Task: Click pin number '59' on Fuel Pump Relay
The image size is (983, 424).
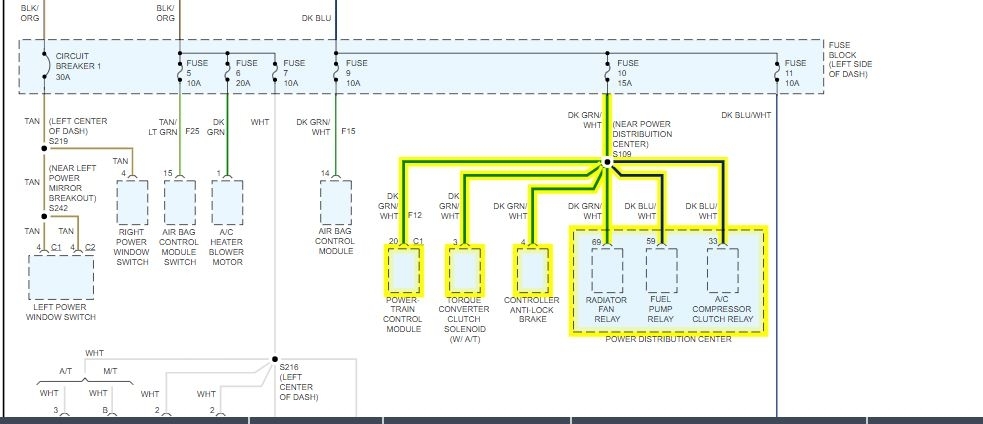Action: click(x=651, y=241)
